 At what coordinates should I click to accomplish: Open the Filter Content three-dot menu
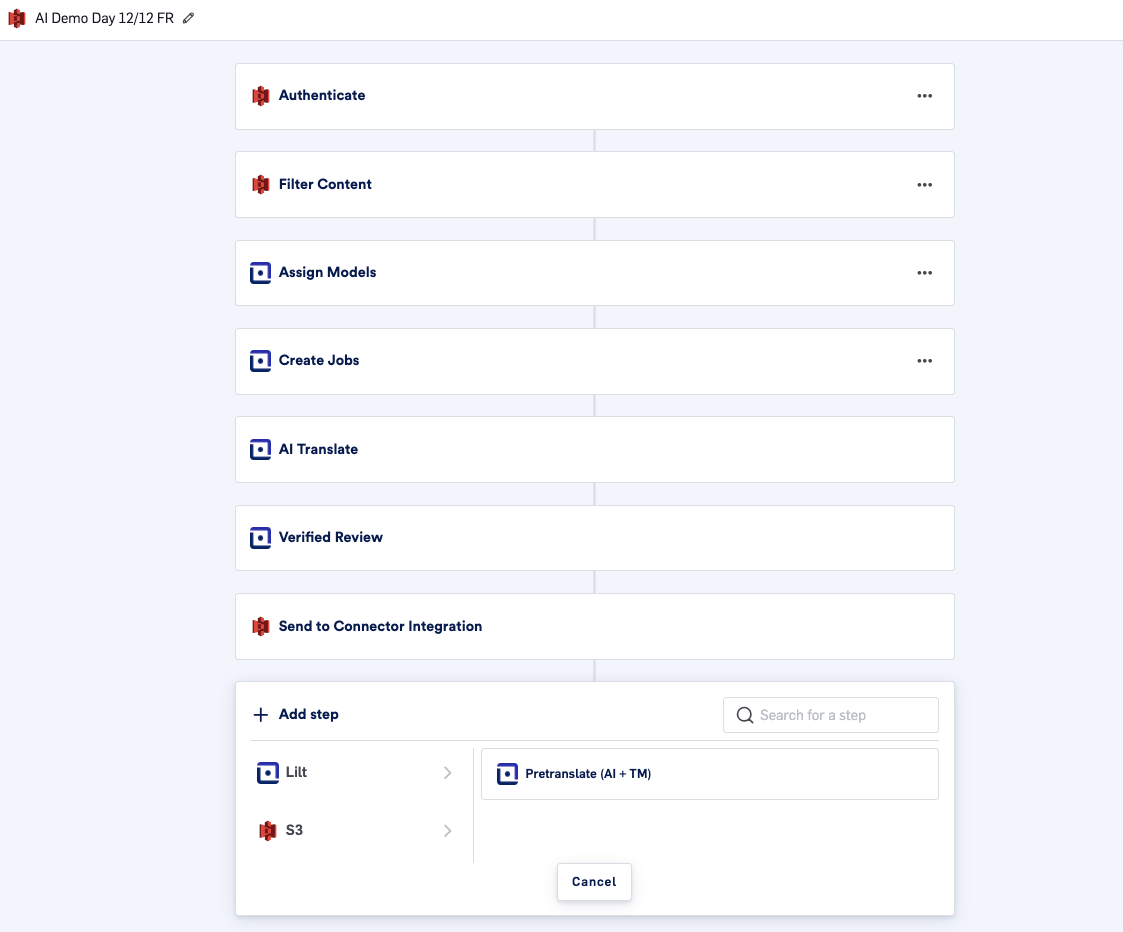[x=925, y=185]
